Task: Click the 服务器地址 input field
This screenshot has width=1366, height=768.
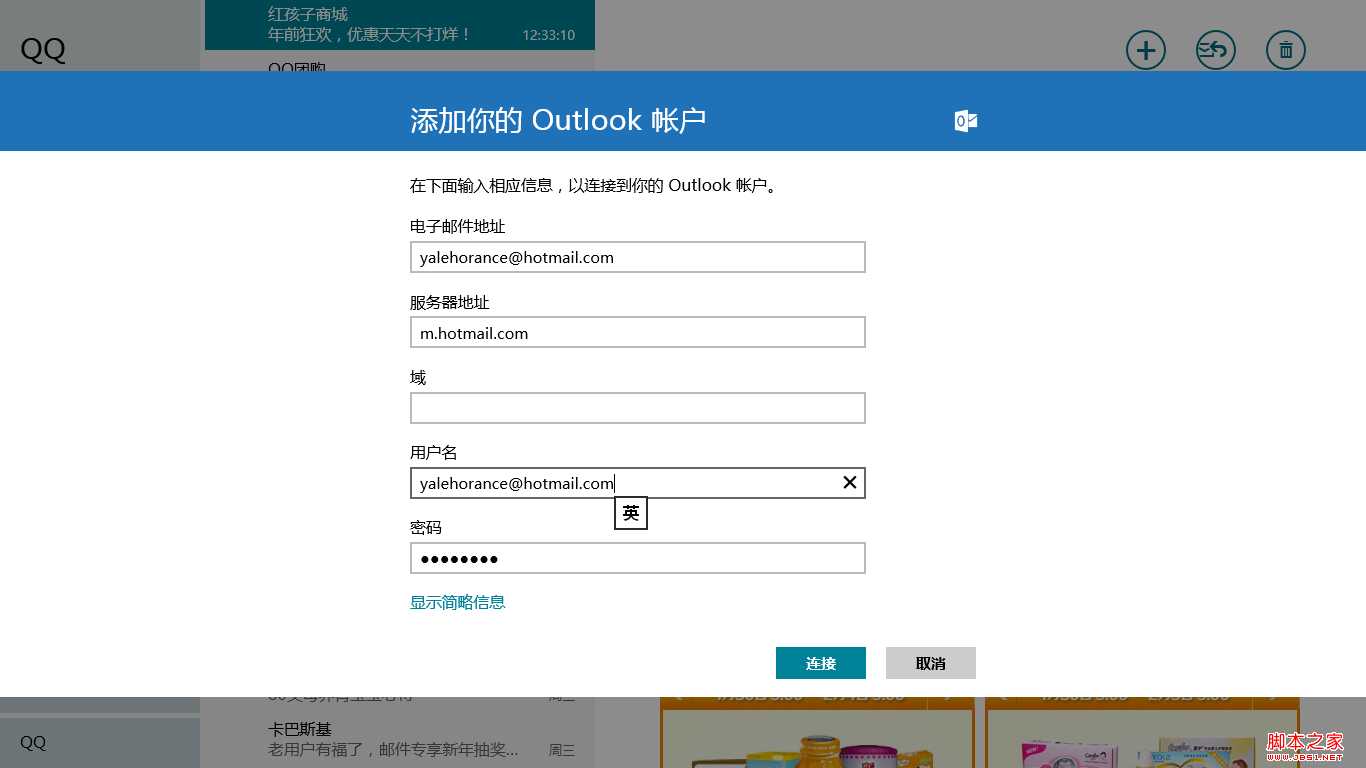Action: click(637, 332)
